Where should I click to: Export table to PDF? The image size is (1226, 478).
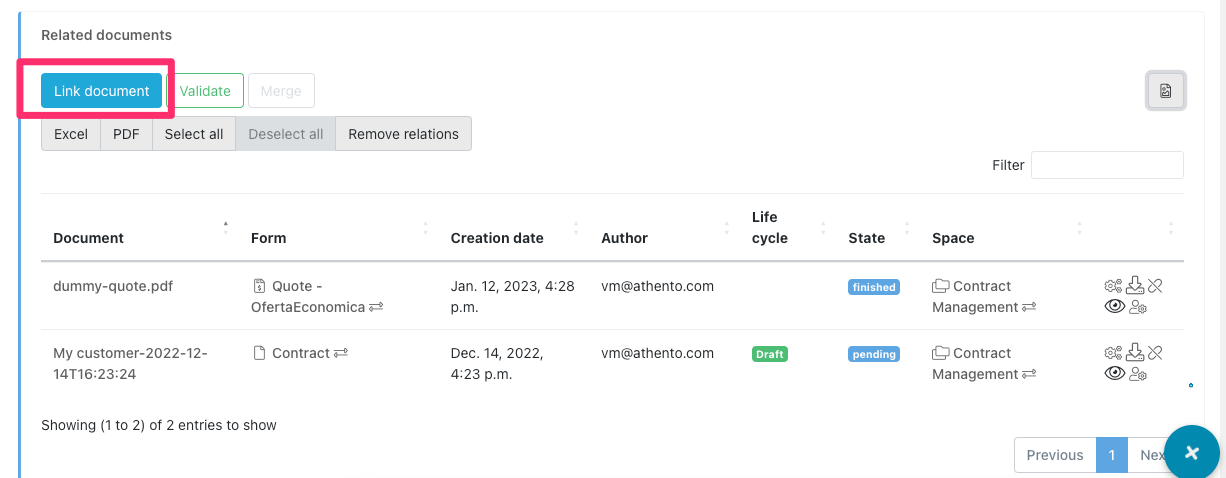coord(126,134)
